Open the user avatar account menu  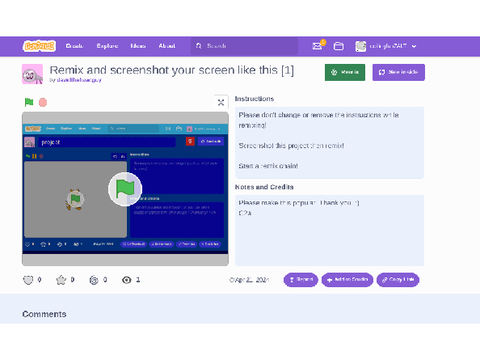[361, 46]
